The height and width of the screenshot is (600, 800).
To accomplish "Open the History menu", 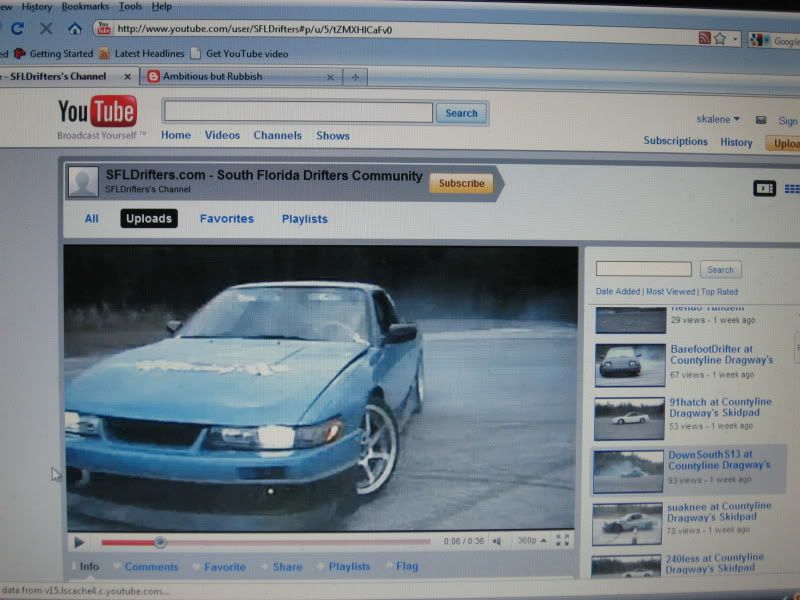I will [36, 7].
